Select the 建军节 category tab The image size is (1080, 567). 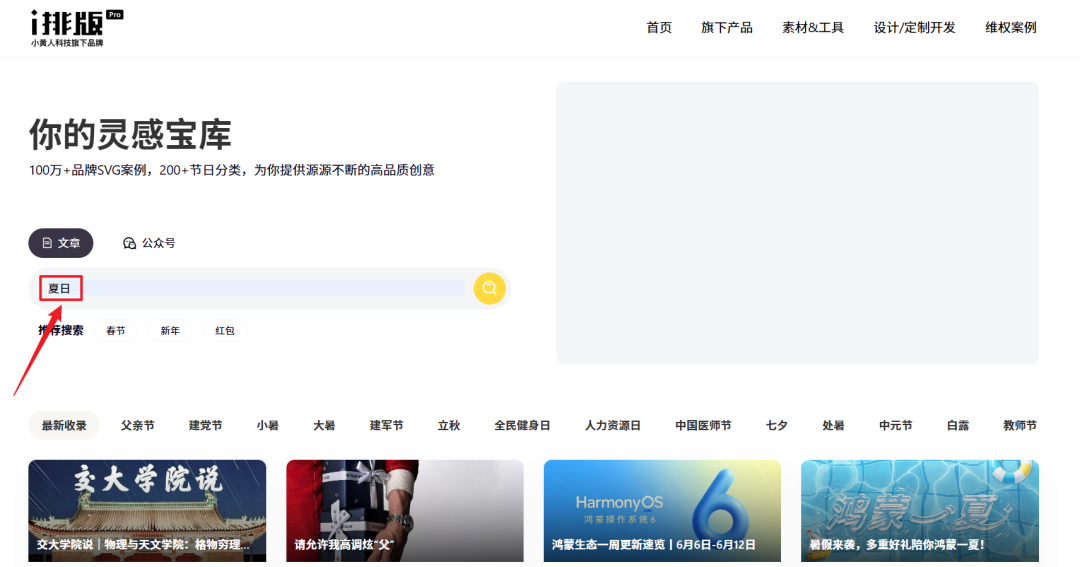click(386, 426)
